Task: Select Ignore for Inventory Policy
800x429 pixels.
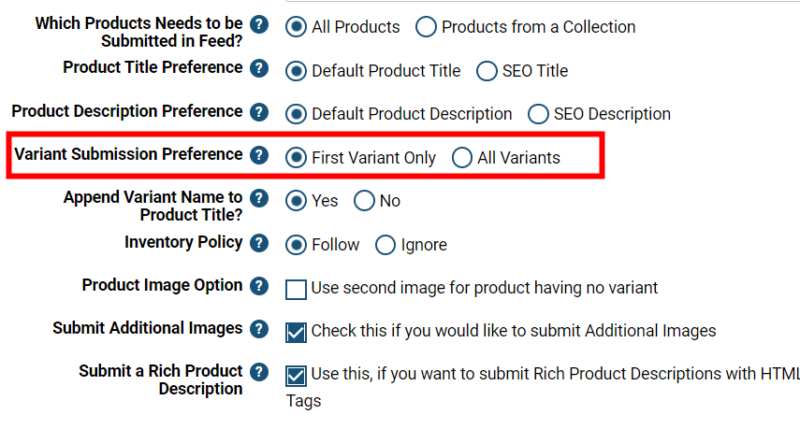Action: coord(385,245)
